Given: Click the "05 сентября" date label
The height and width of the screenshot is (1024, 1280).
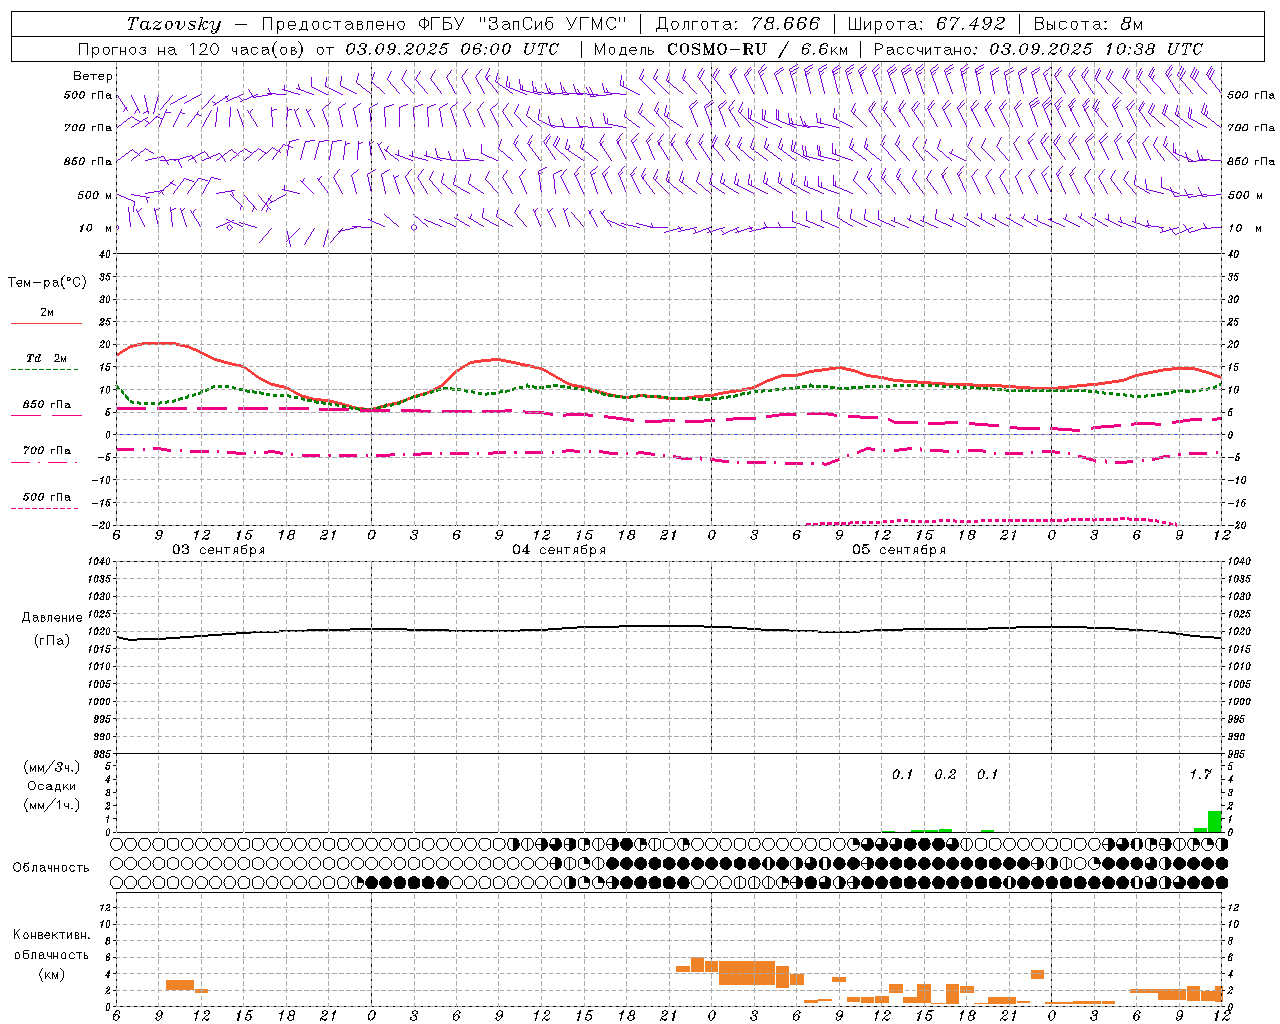Looking at the screenshot, I should pos(899,550).
